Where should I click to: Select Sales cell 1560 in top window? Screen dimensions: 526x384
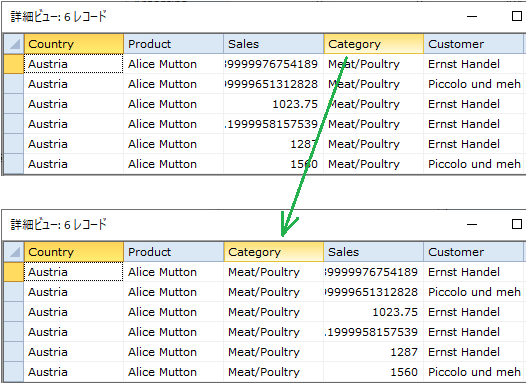tap(274, 164)
